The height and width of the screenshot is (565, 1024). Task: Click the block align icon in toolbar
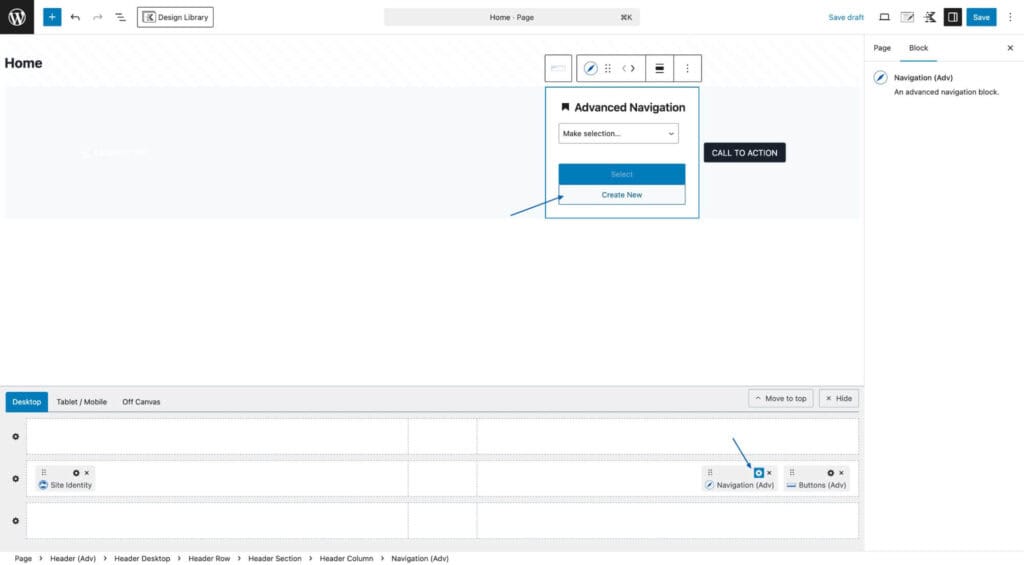click(x=659, y=68)
